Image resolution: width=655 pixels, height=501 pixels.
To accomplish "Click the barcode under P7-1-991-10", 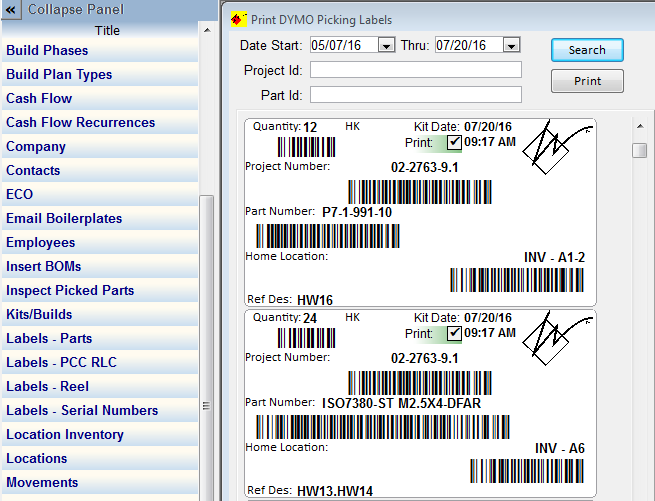I will point(328,236).
